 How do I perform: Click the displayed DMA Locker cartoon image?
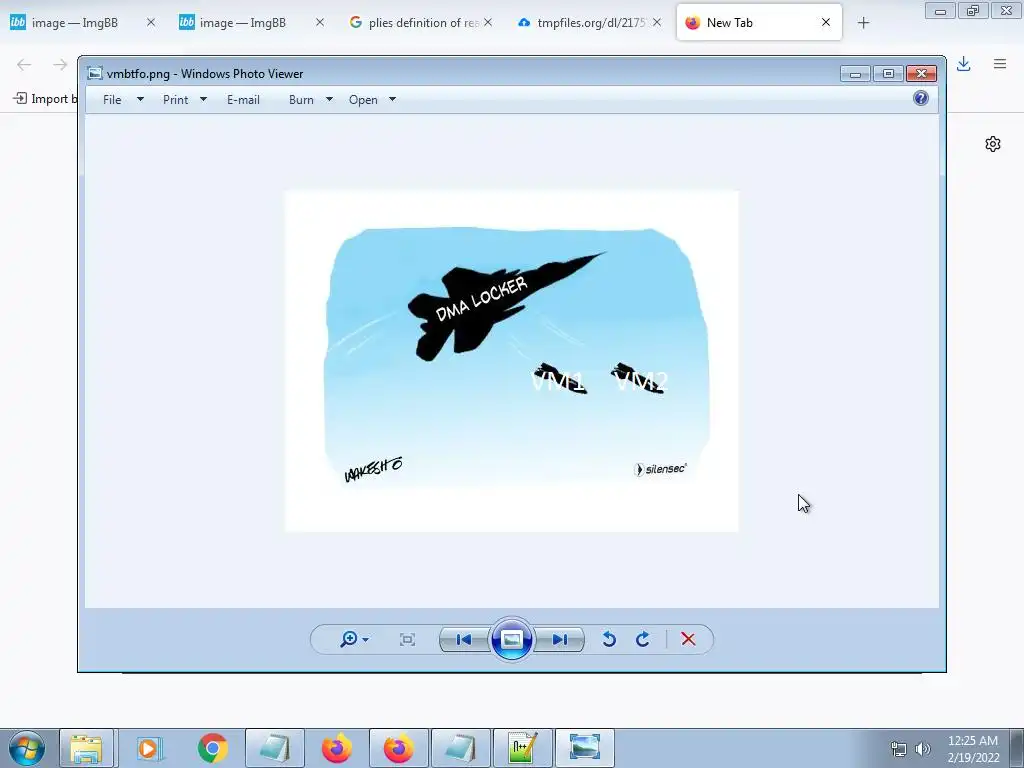512,361
